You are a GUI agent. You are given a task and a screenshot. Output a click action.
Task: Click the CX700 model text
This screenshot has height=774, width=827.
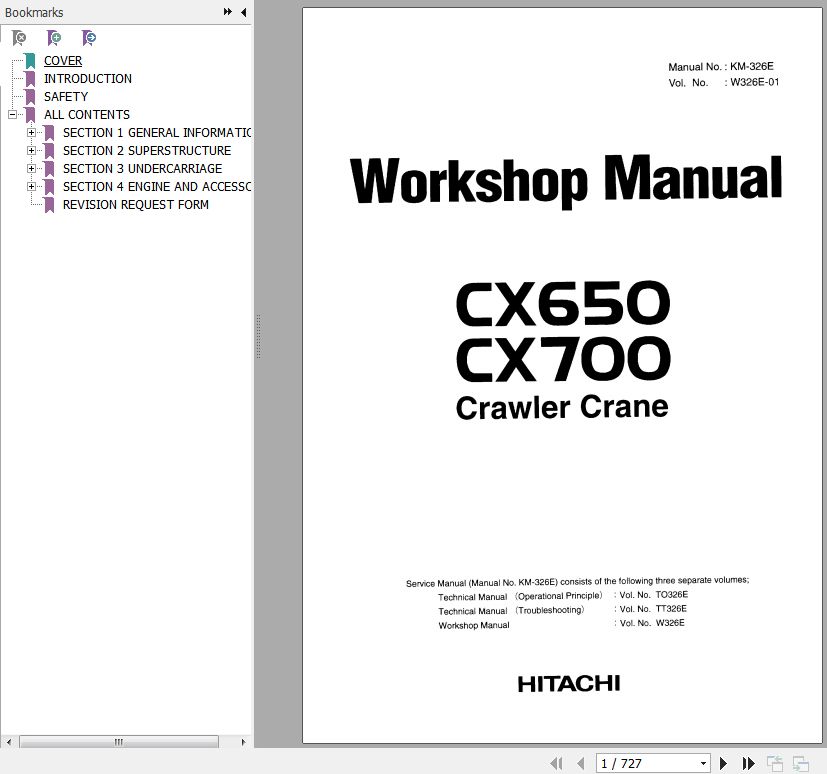tap(563, 359)
